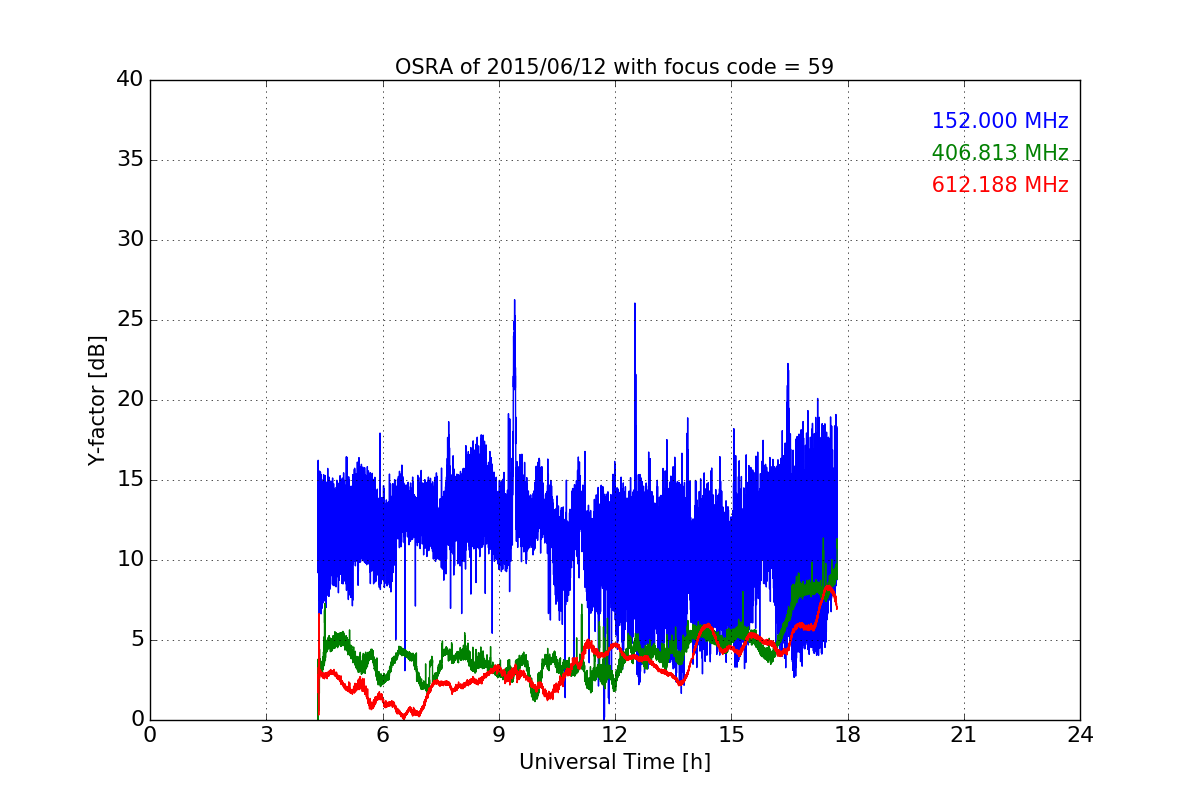Viewport: 1200px width, 800px height.
Task: Click the 'Y-factor [dB]' axis label
Action: pos(96,400)
